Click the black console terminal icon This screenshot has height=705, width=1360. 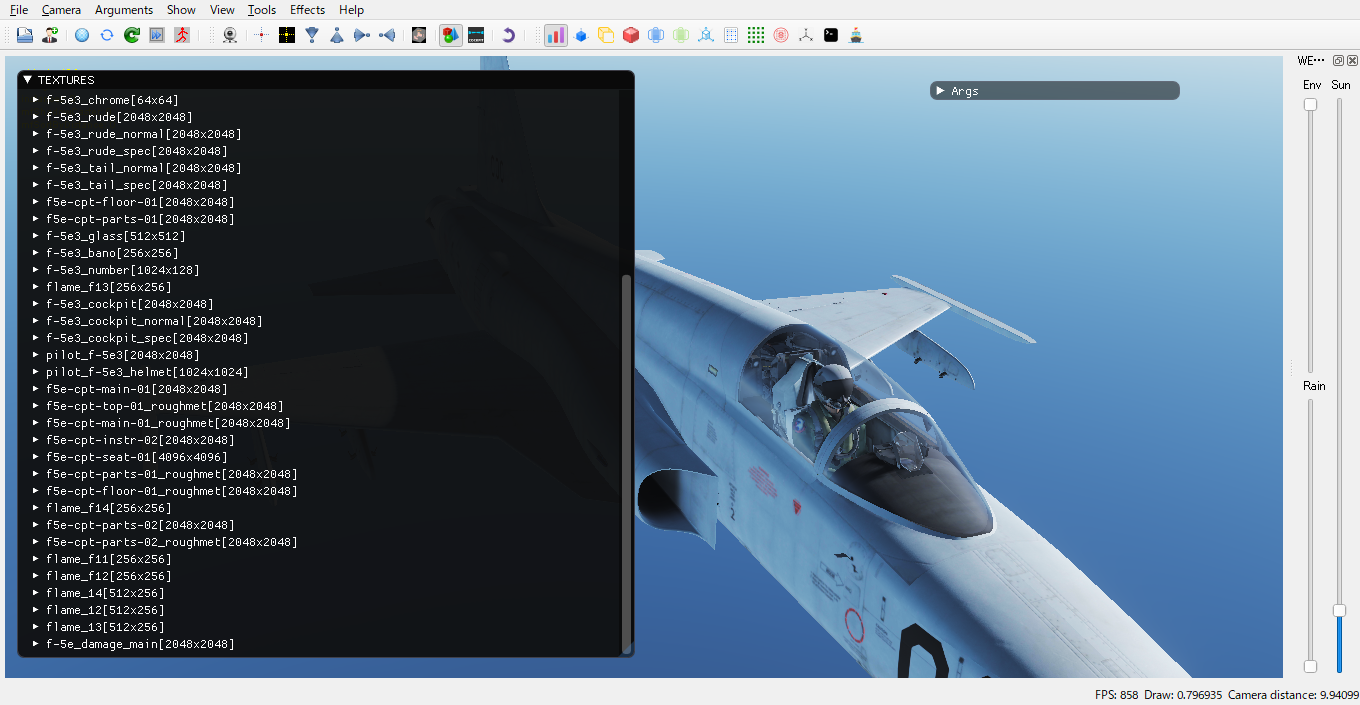coord(831,35)
